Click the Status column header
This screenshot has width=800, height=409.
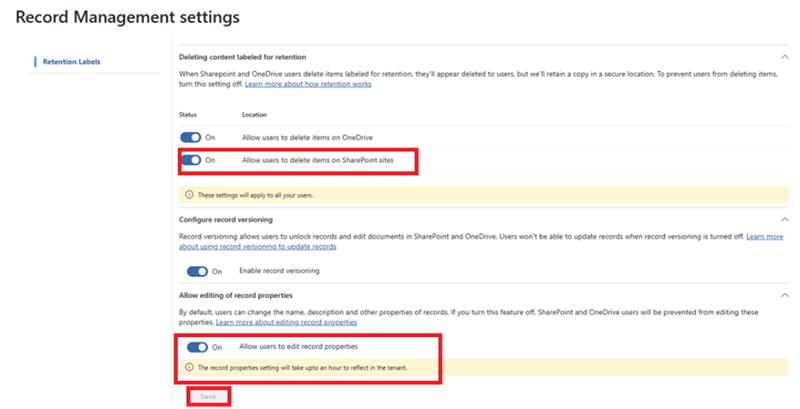[x=188, y=115]
